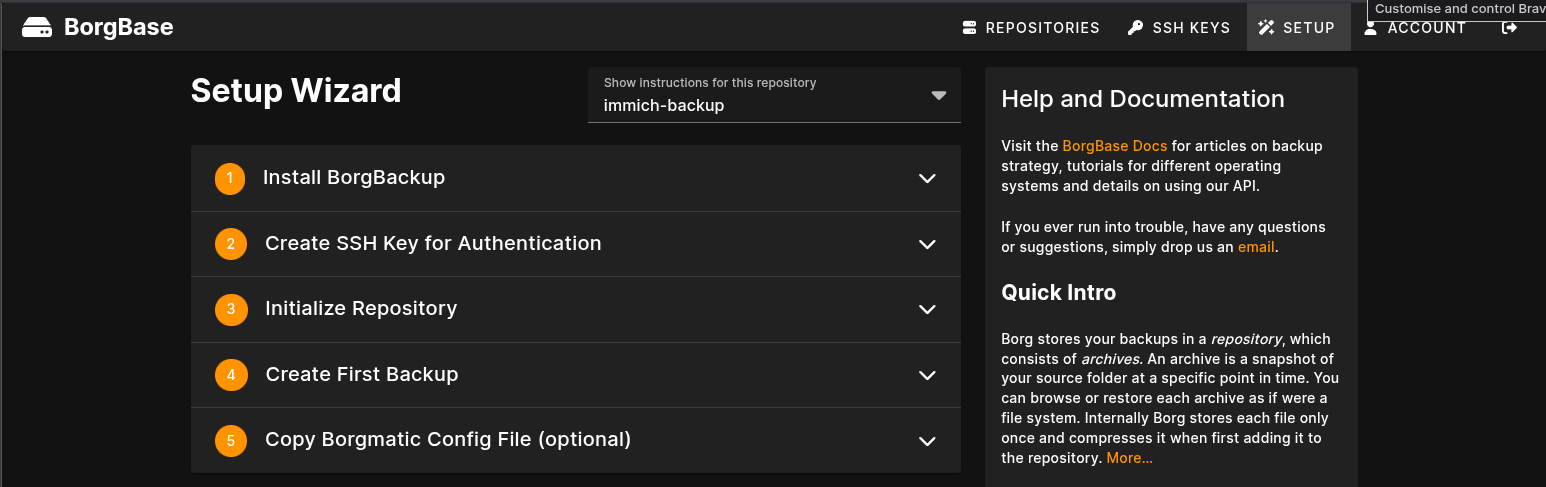
Task: Select the Setup navigation item
Action: point(1297,28)
